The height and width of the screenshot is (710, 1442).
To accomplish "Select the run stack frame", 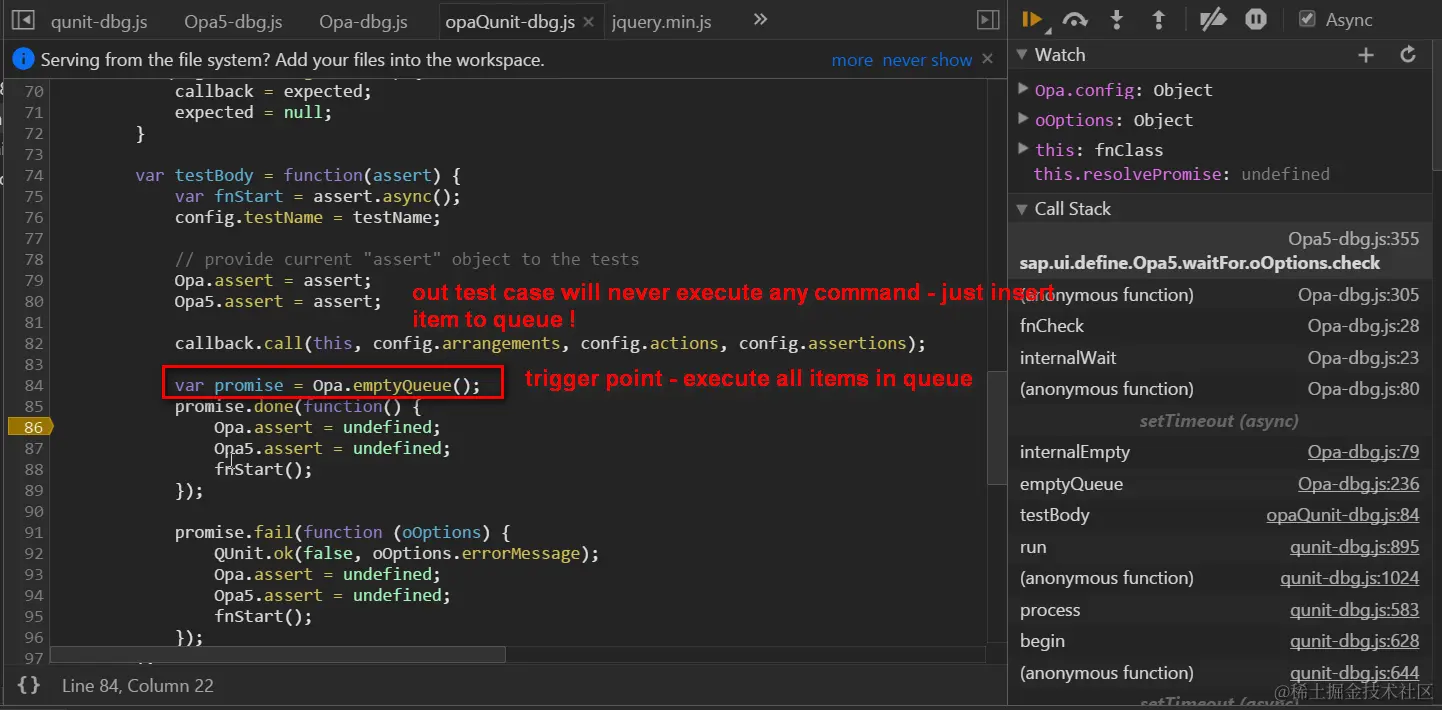I will click(x=1033, y=547).
